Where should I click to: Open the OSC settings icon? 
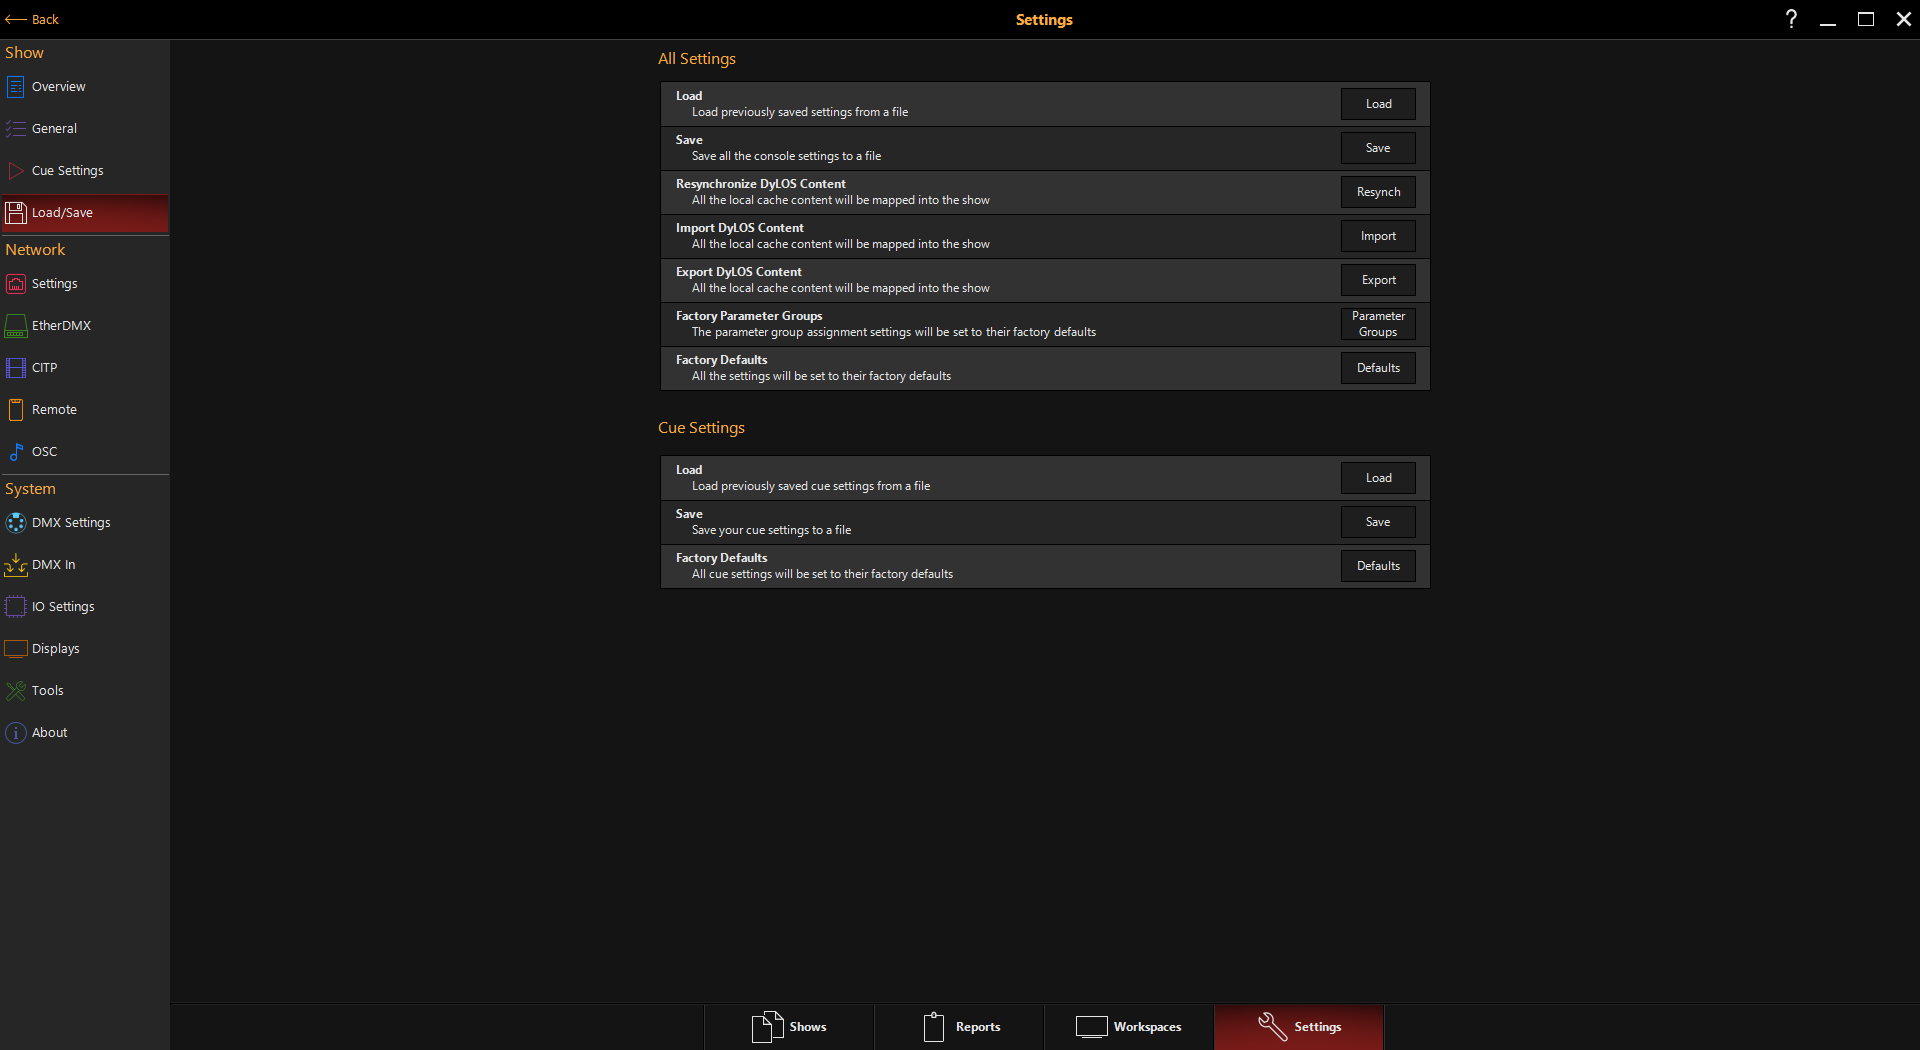[16, 452]
